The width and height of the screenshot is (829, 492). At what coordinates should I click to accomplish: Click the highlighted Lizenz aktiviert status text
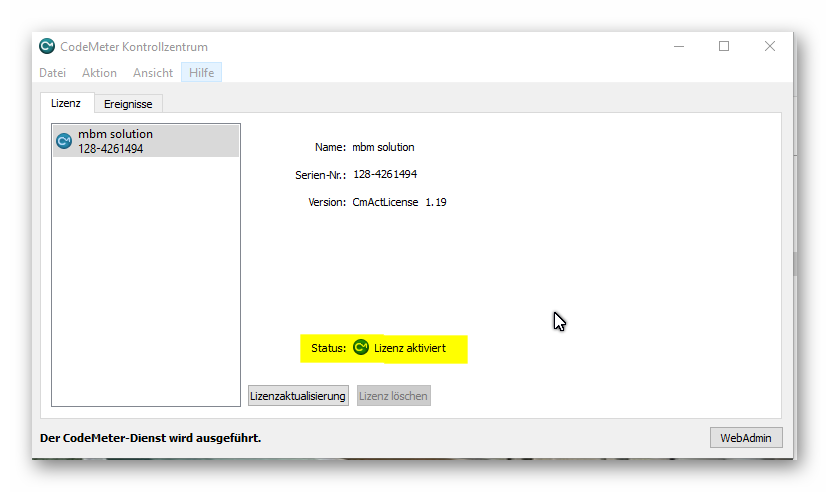[410, 348]
